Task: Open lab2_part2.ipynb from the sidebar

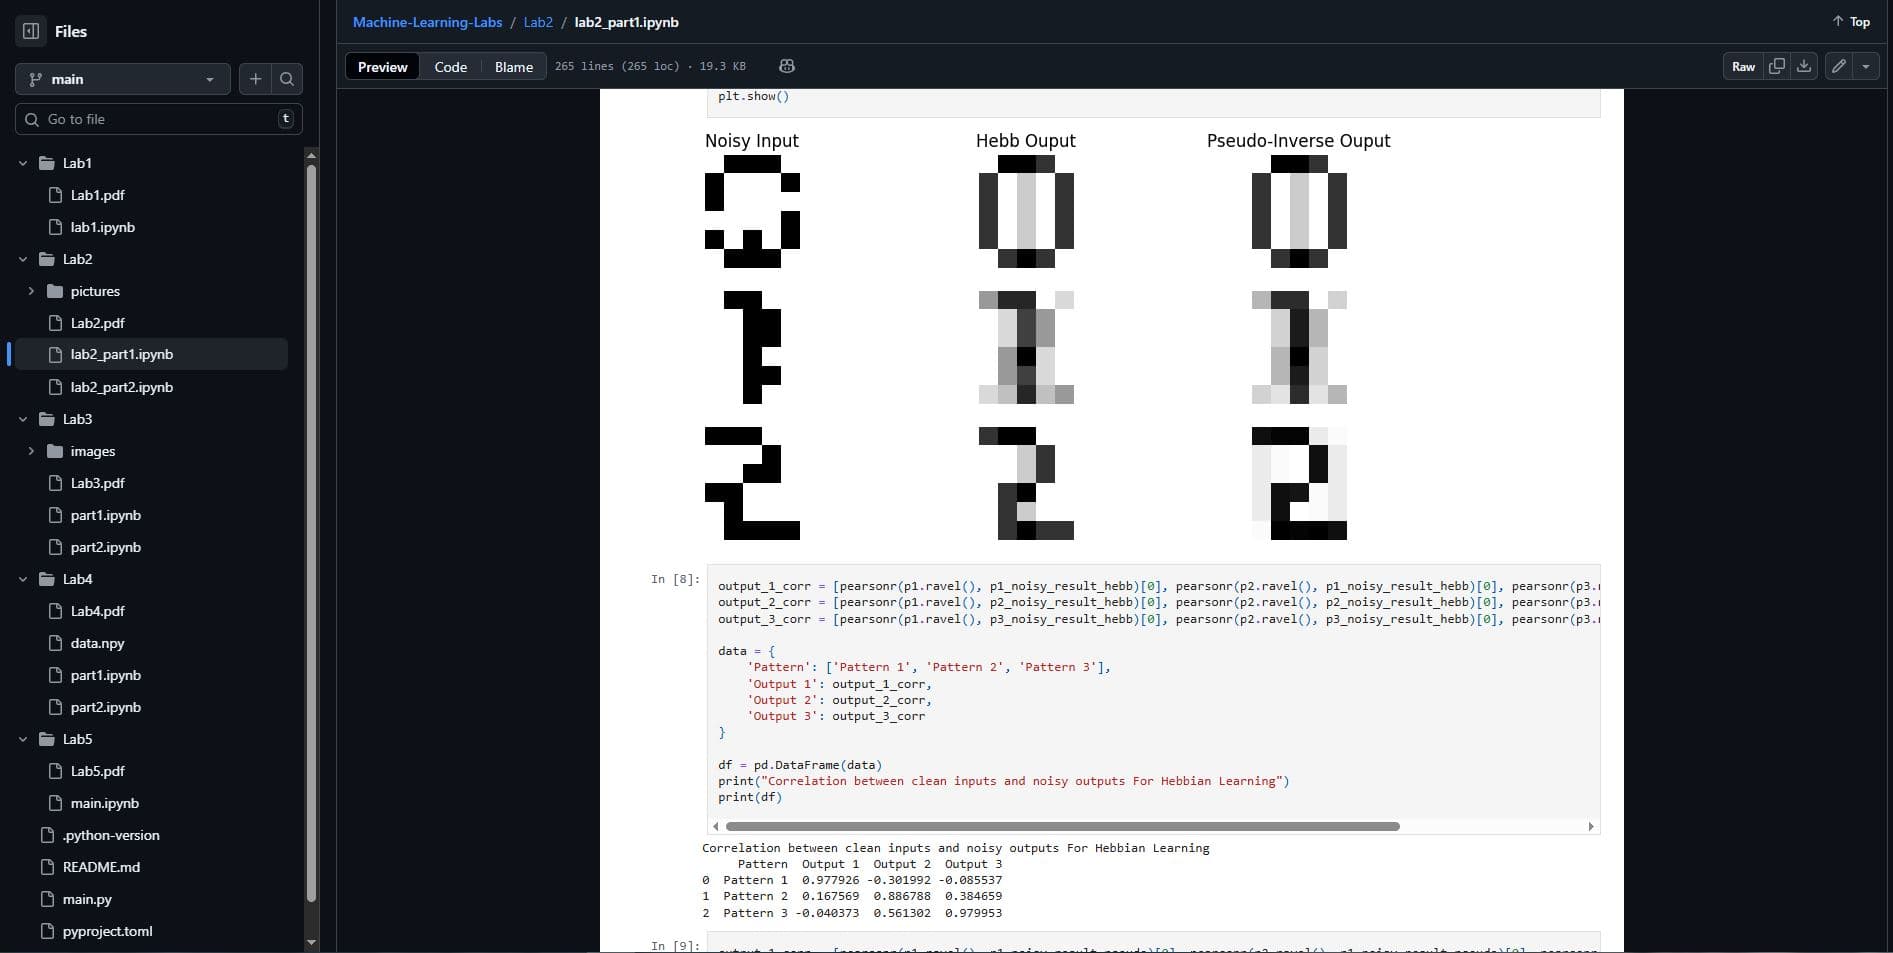Action: pyautogui.click(x=121, y=387)
